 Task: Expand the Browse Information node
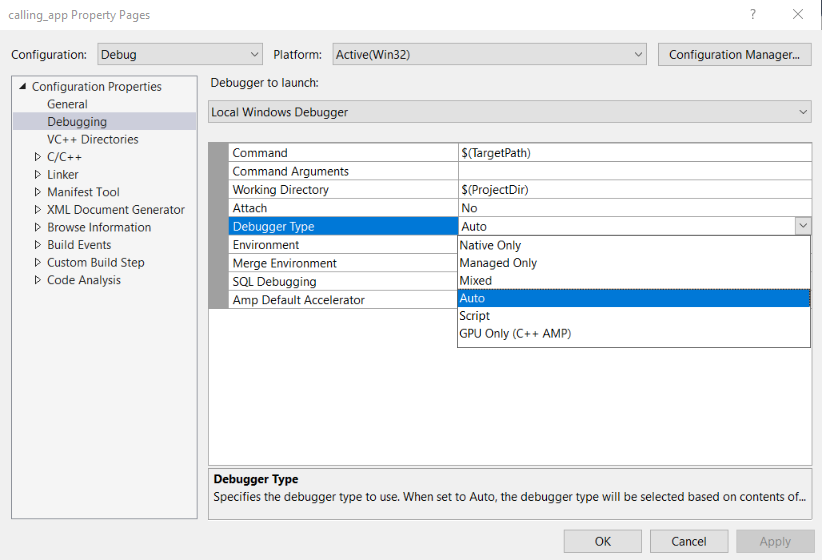tap(38, 227)
